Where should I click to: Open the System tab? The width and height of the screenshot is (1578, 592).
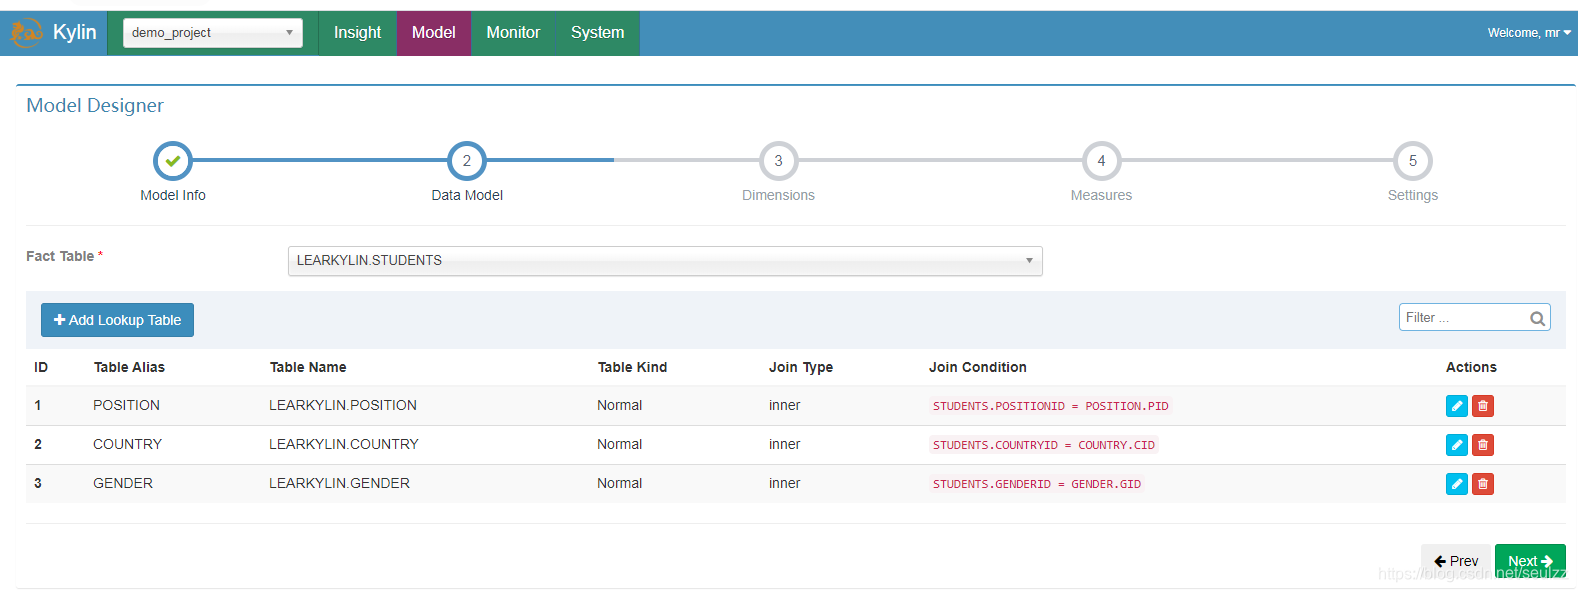pyautogui.click(x=597, y=33)
